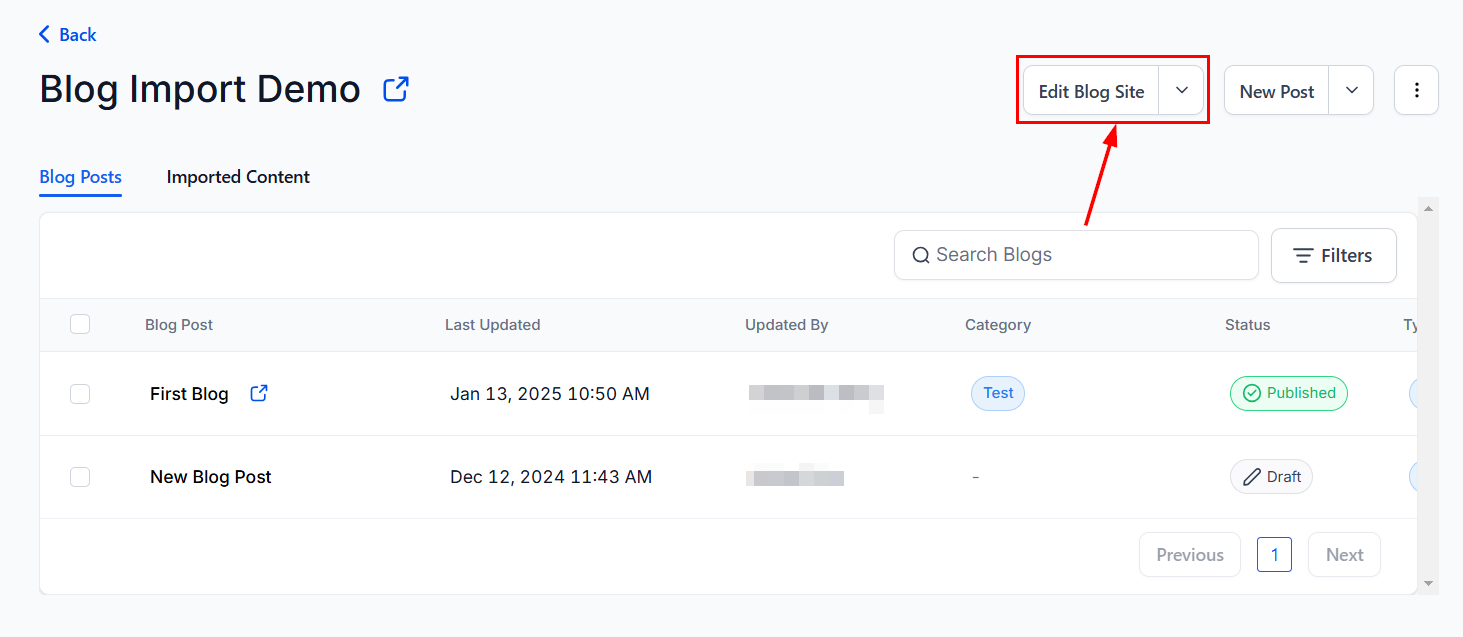Click the Published checkmark icon
This screenshot has width=1463, height=637.
(1251, 393)
